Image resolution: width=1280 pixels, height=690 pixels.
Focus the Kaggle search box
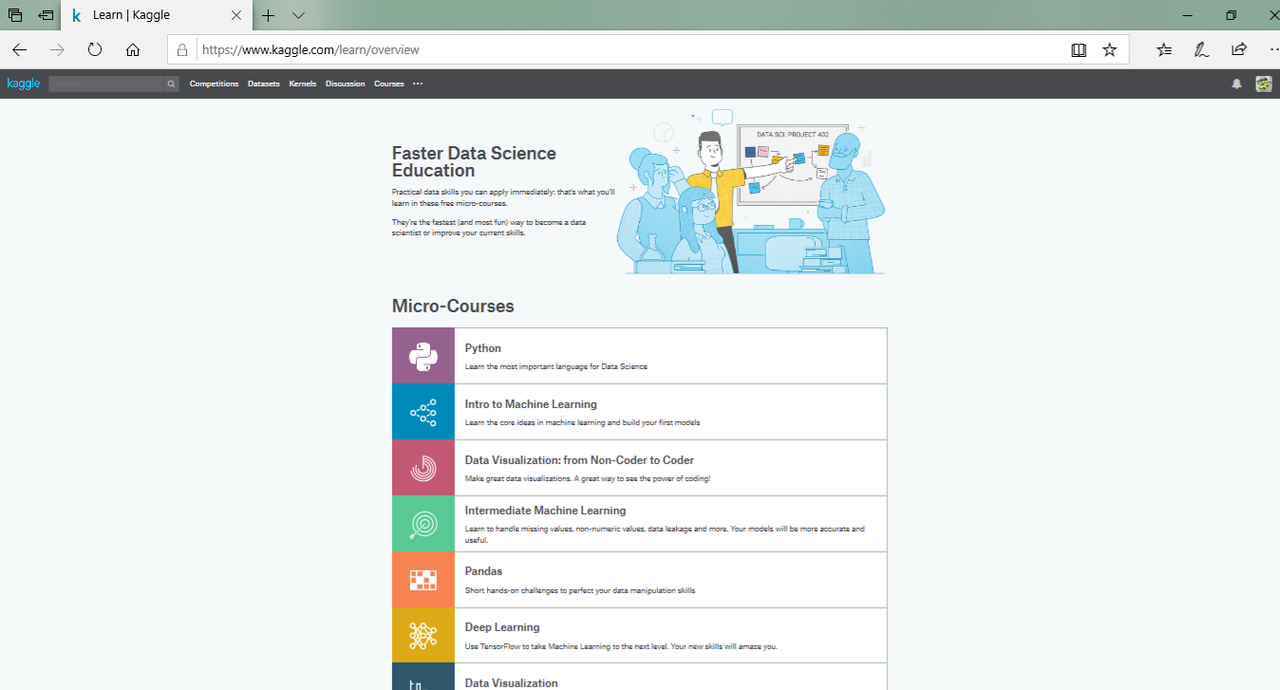tap(106, 84)
